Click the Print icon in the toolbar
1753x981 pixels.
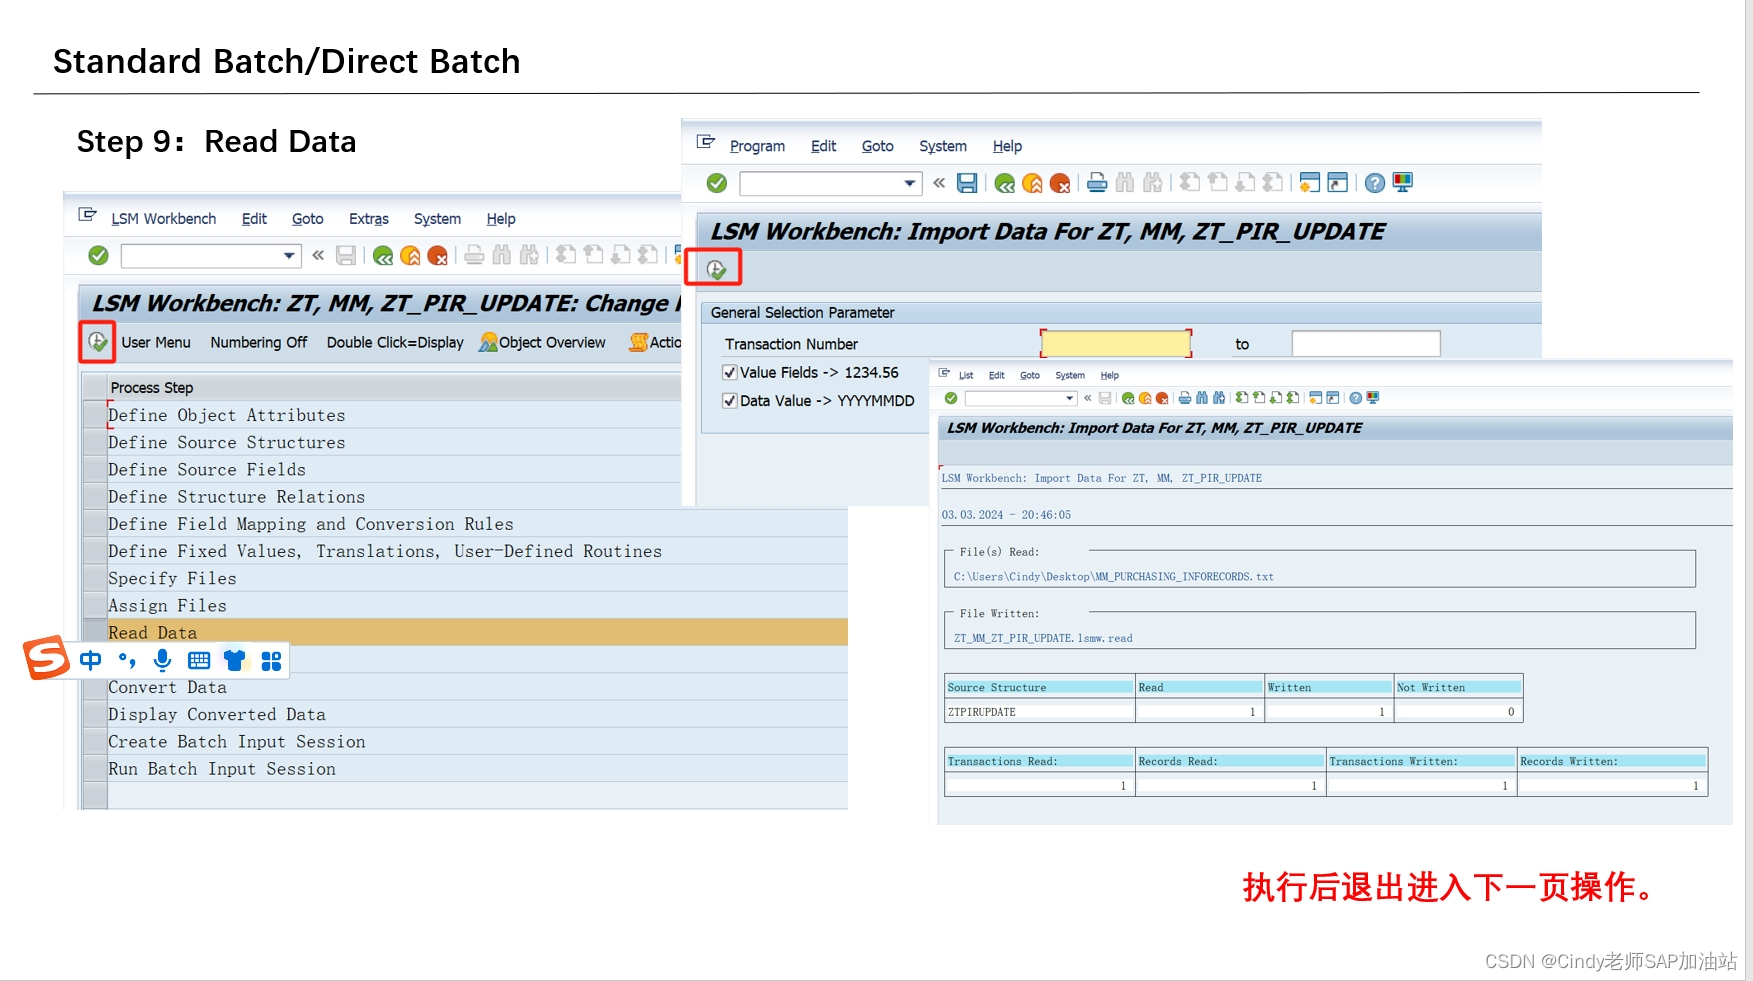pyautogui.click(x=1096, y=182)
